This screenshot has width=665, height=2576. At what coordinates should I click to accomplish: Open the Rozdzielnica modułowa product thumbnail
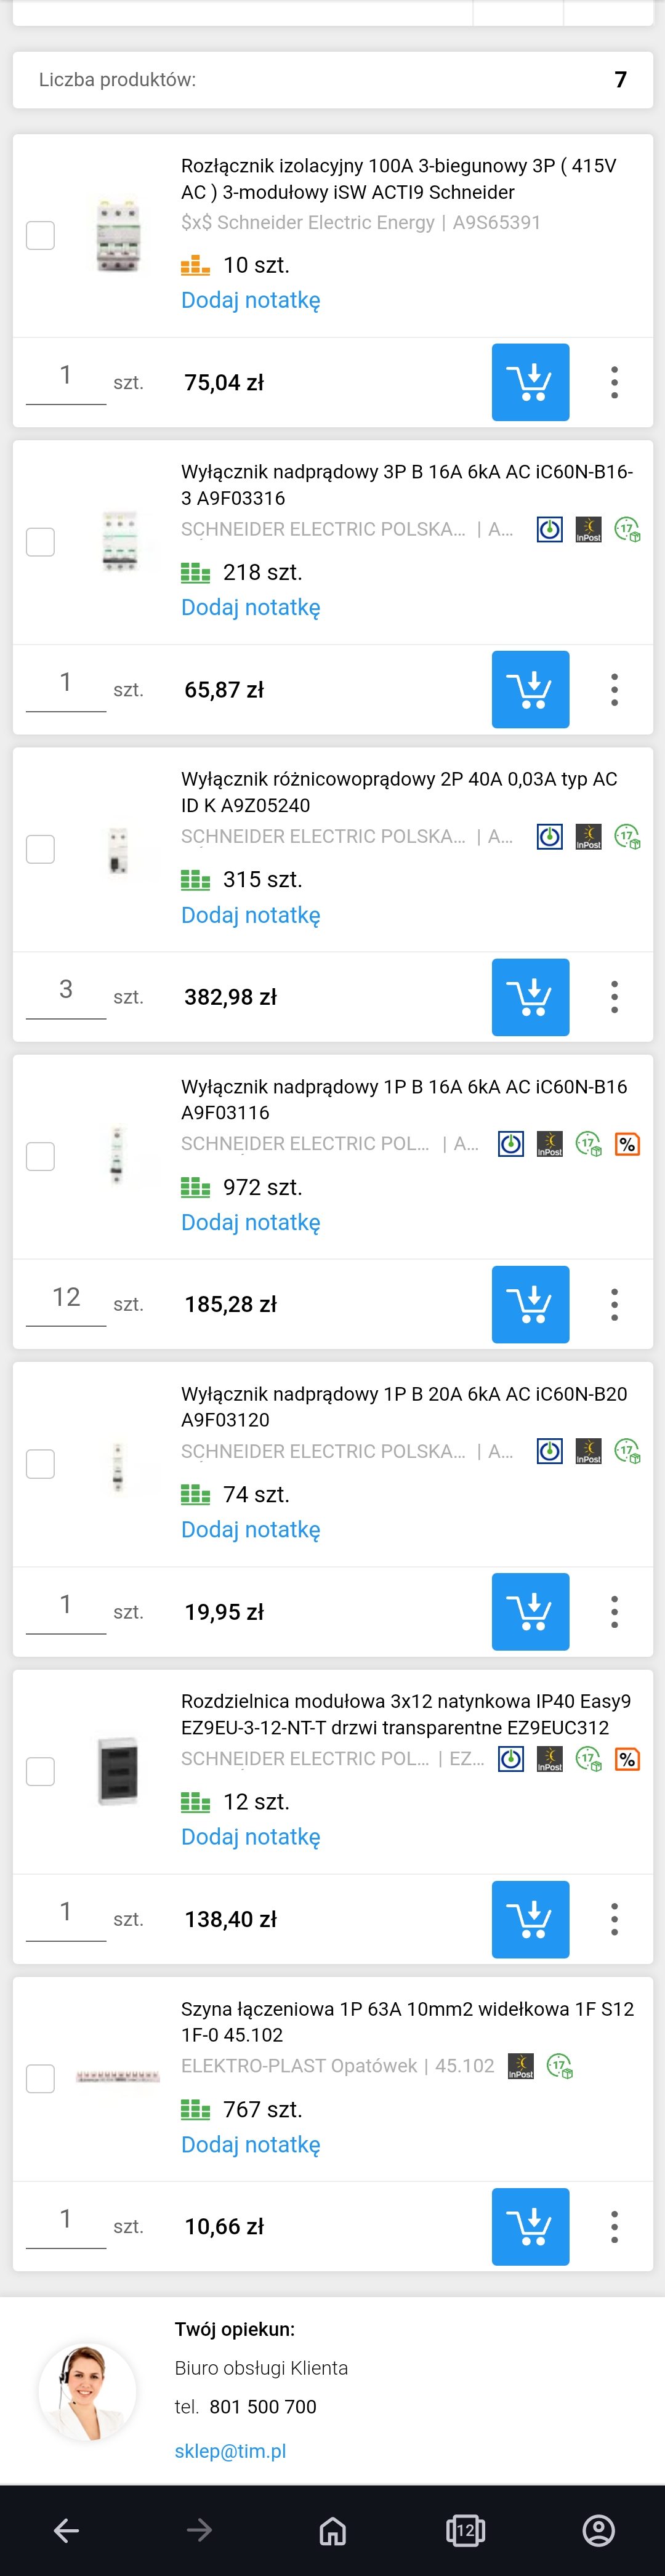pos(118,1771)
